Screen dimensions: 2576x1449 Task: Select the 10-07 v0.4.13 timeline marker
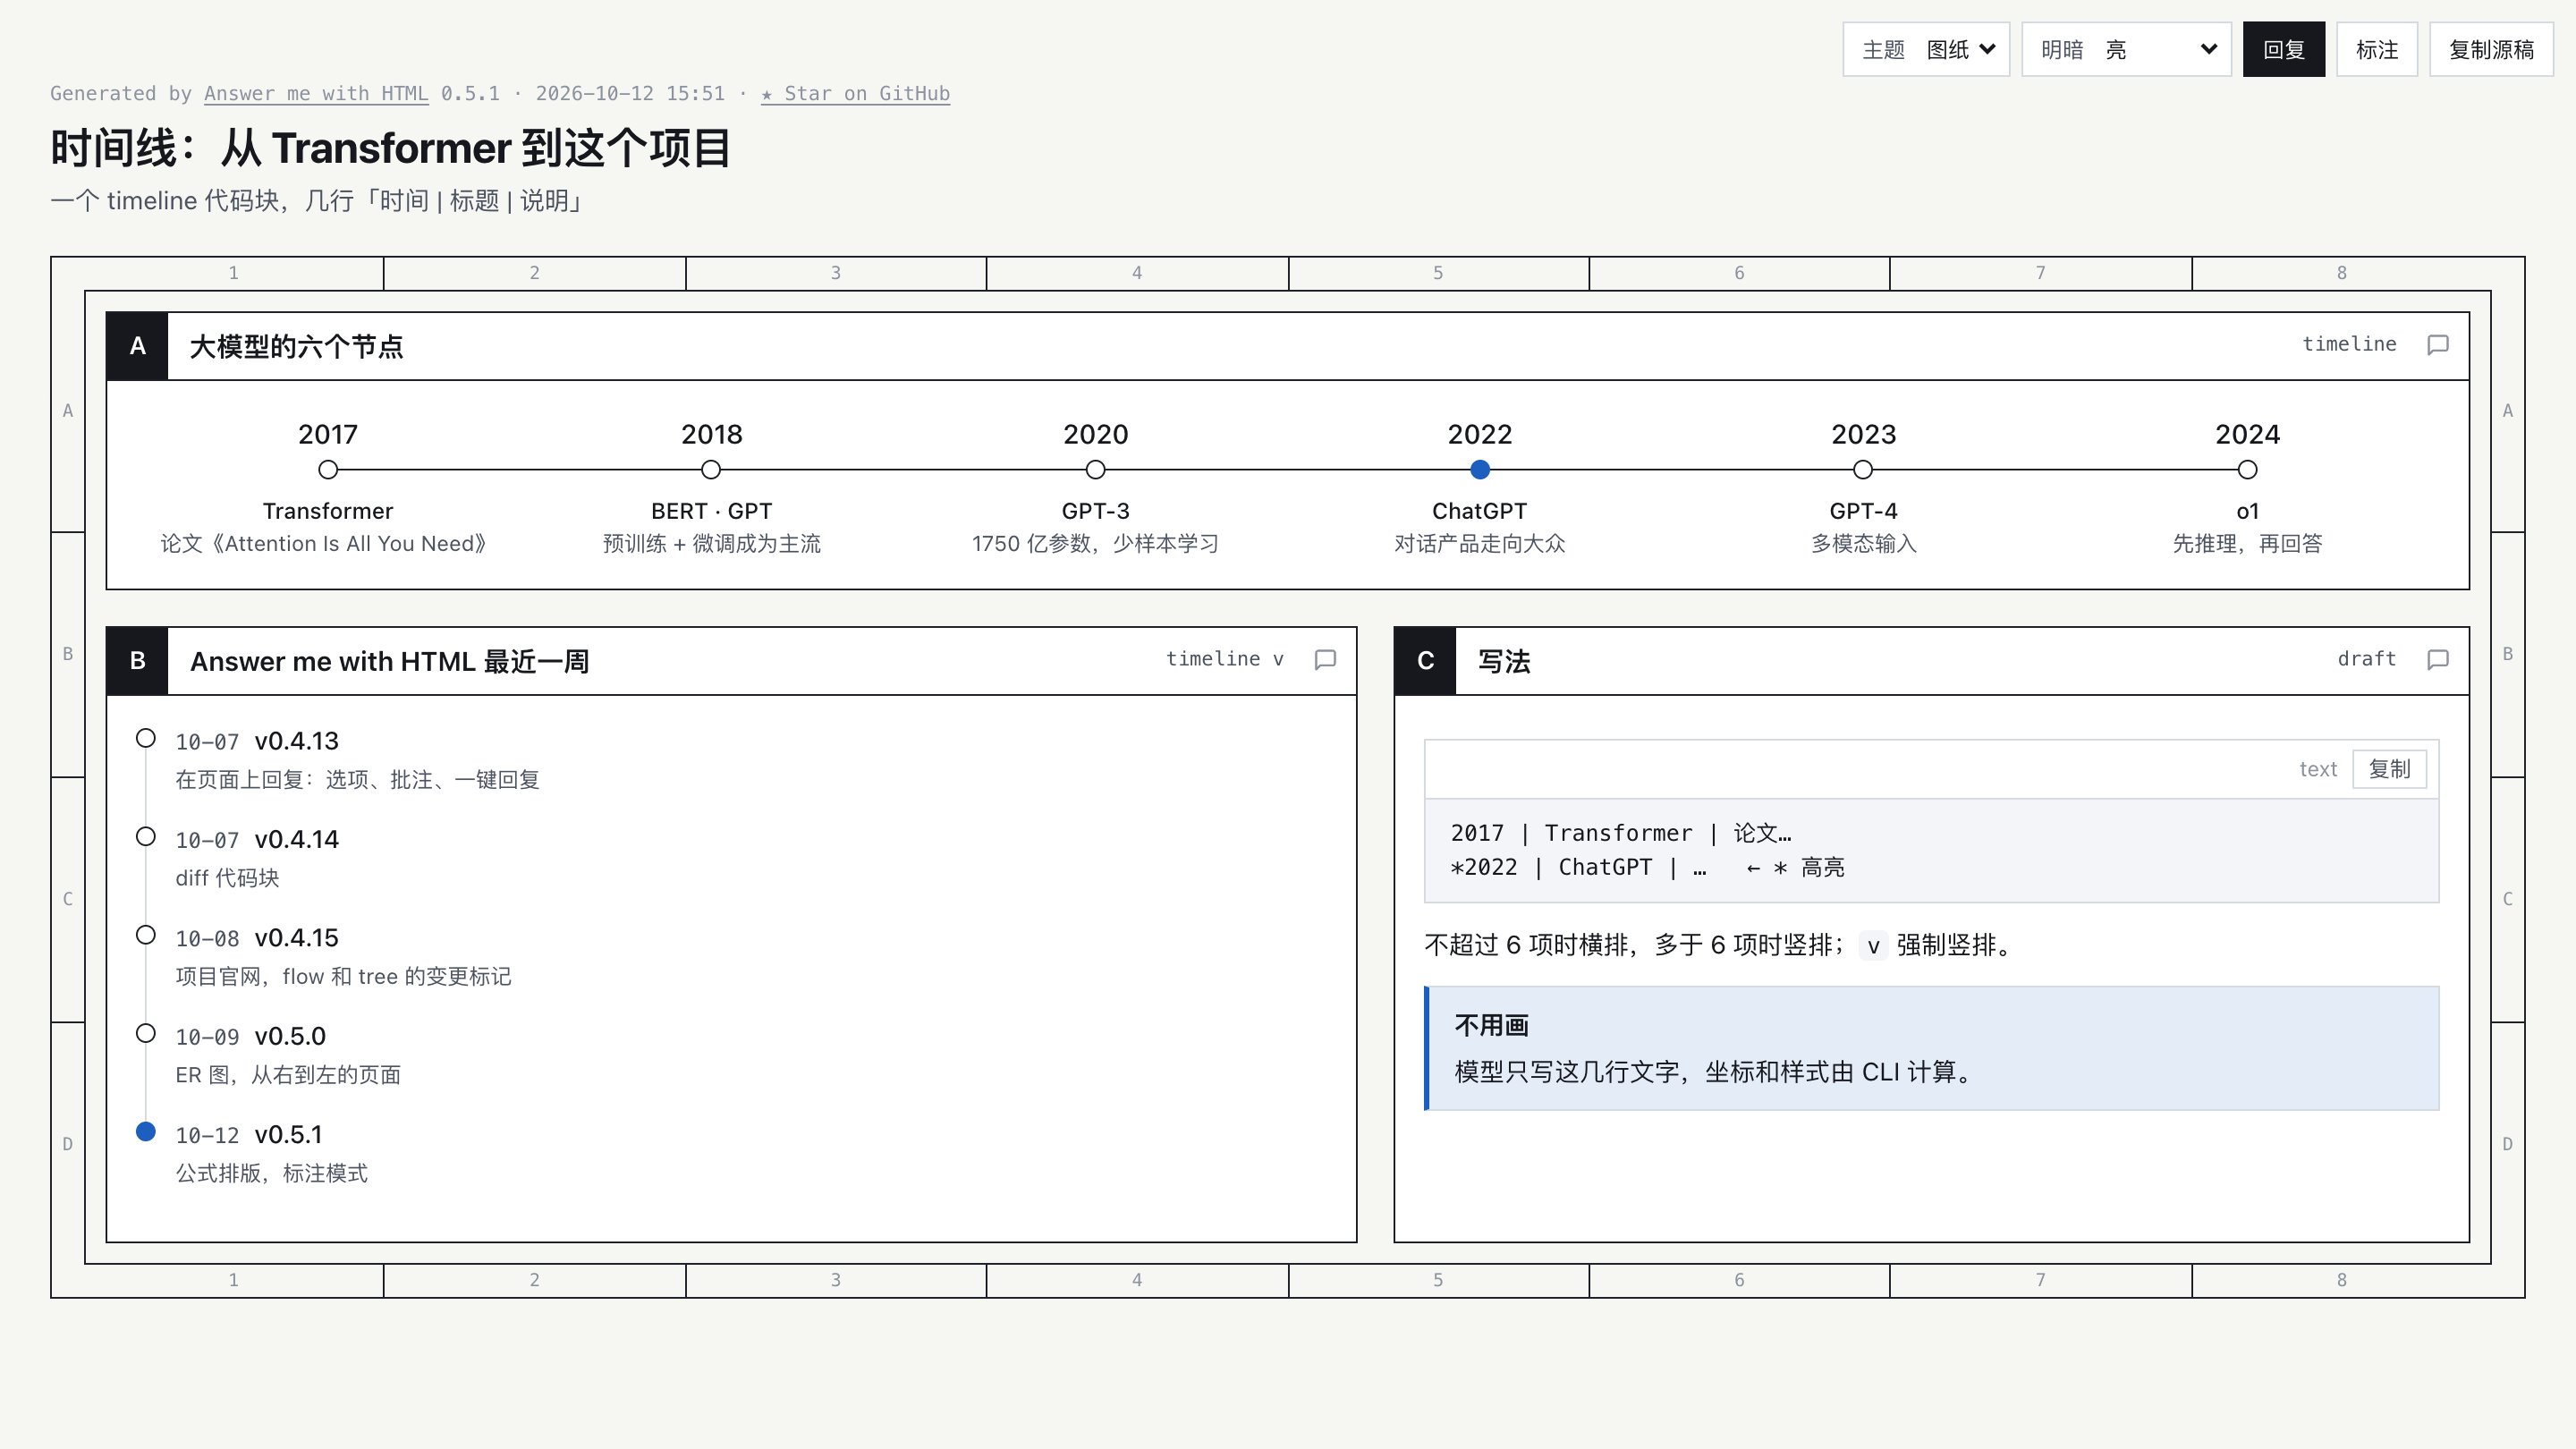click(x=146, y=738)
